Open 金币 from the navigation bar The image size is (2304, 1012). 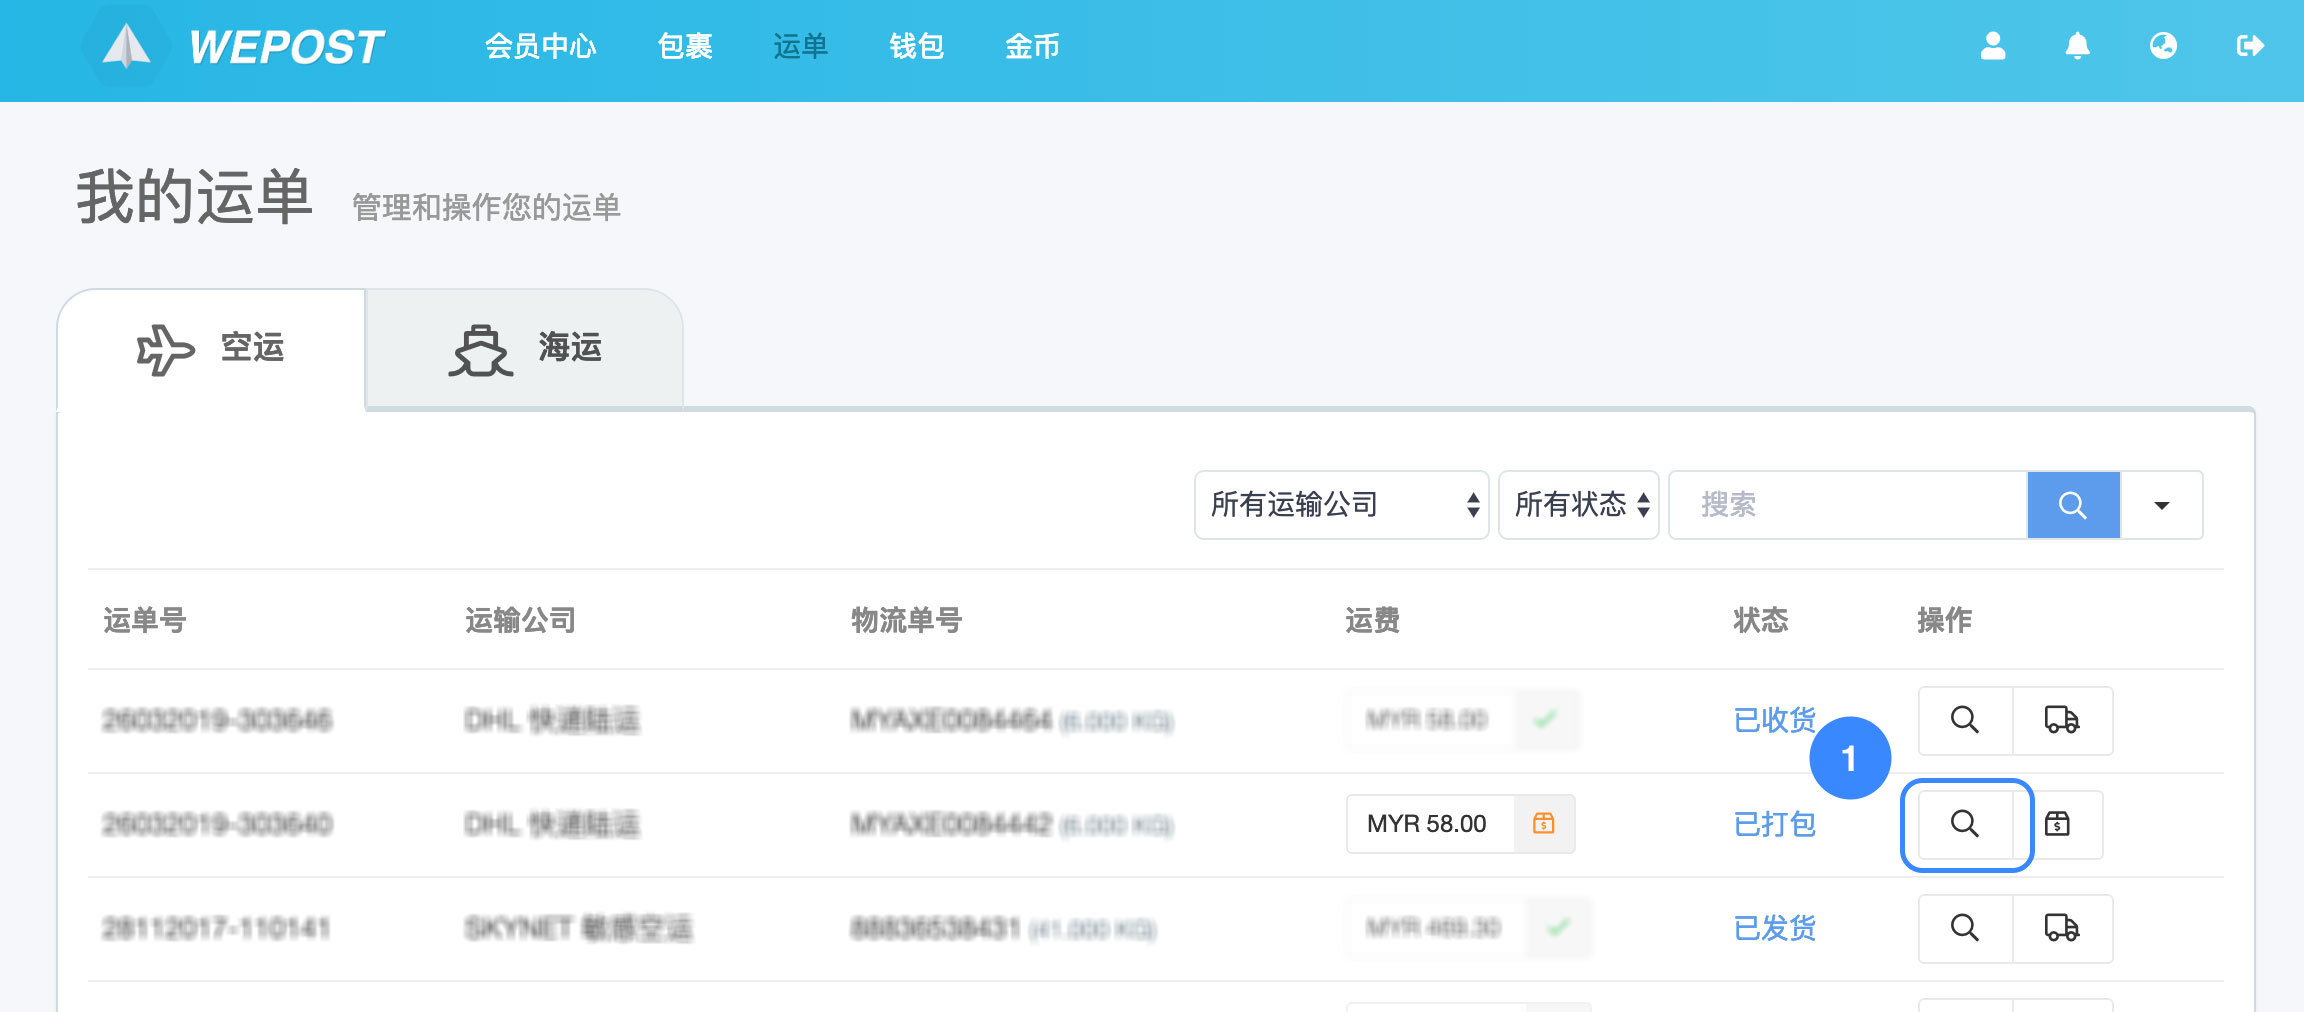[1032, 46]
